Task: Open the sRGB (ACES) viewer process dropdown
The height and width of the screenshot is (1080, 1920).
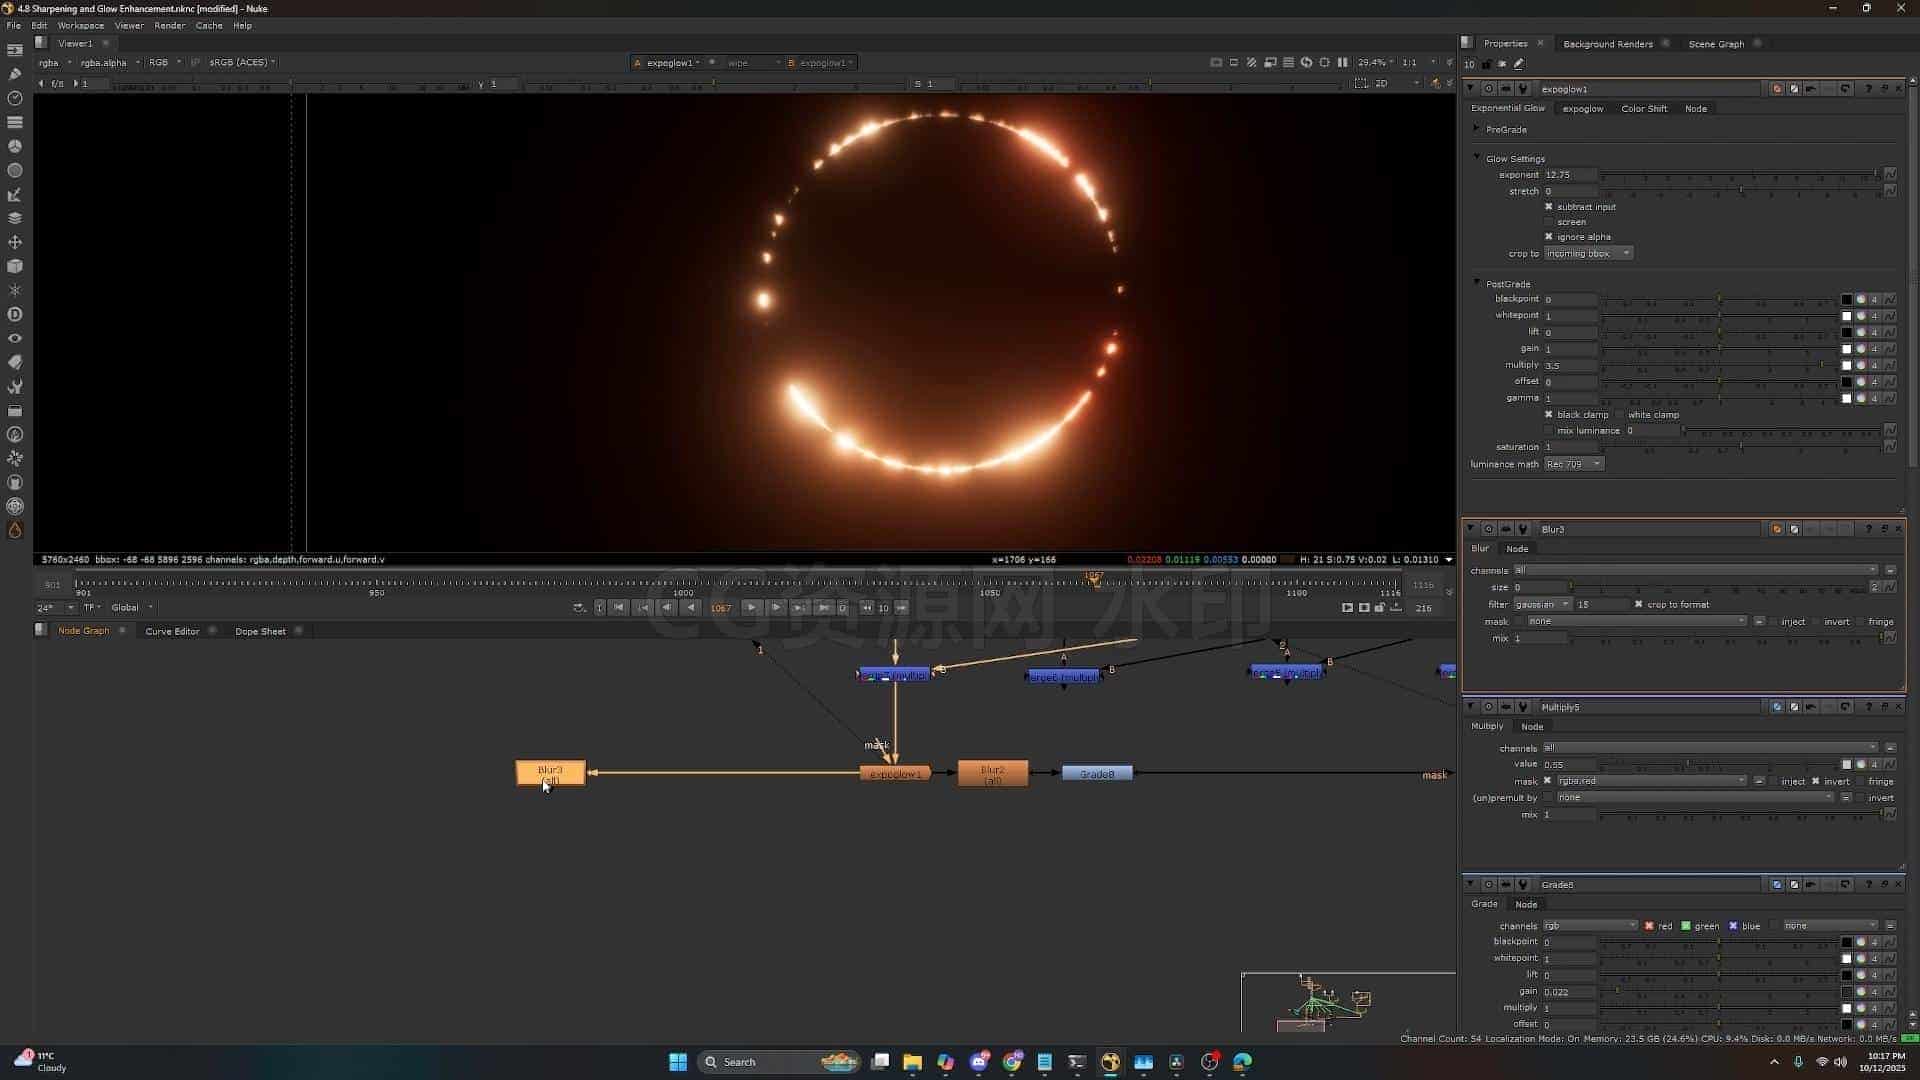Action: 242,62
